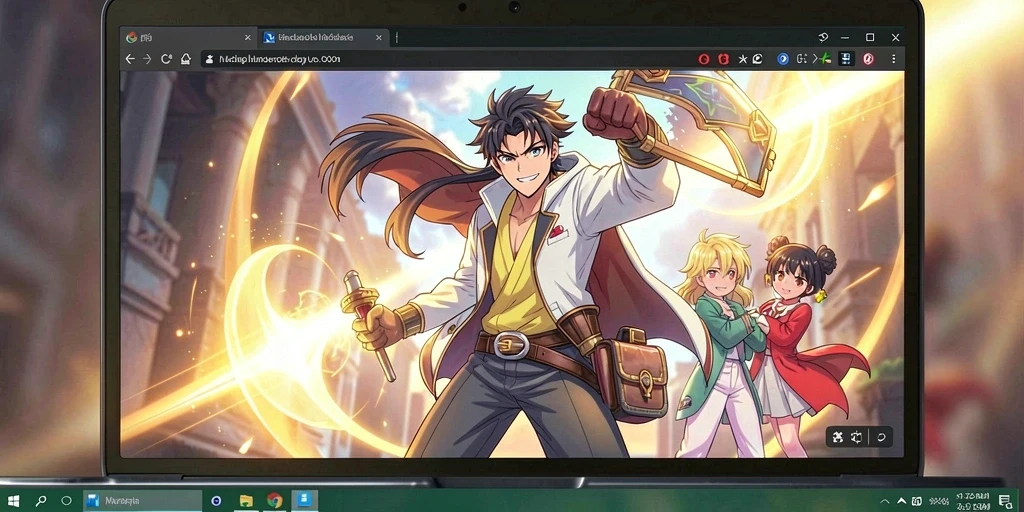Open Chrome from the taskbar
Image resolution: width=1024 pixels, height=512 pixels.
[x=274, y=501]
